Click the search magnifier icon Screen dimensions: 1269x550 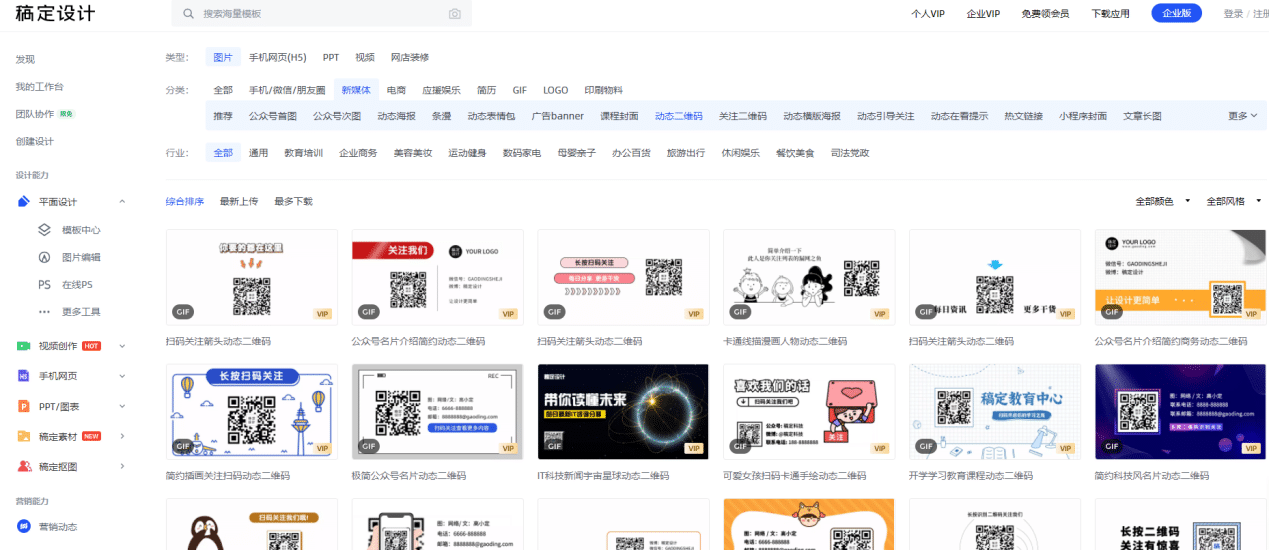pyautogui.click(x=188, y=14)
